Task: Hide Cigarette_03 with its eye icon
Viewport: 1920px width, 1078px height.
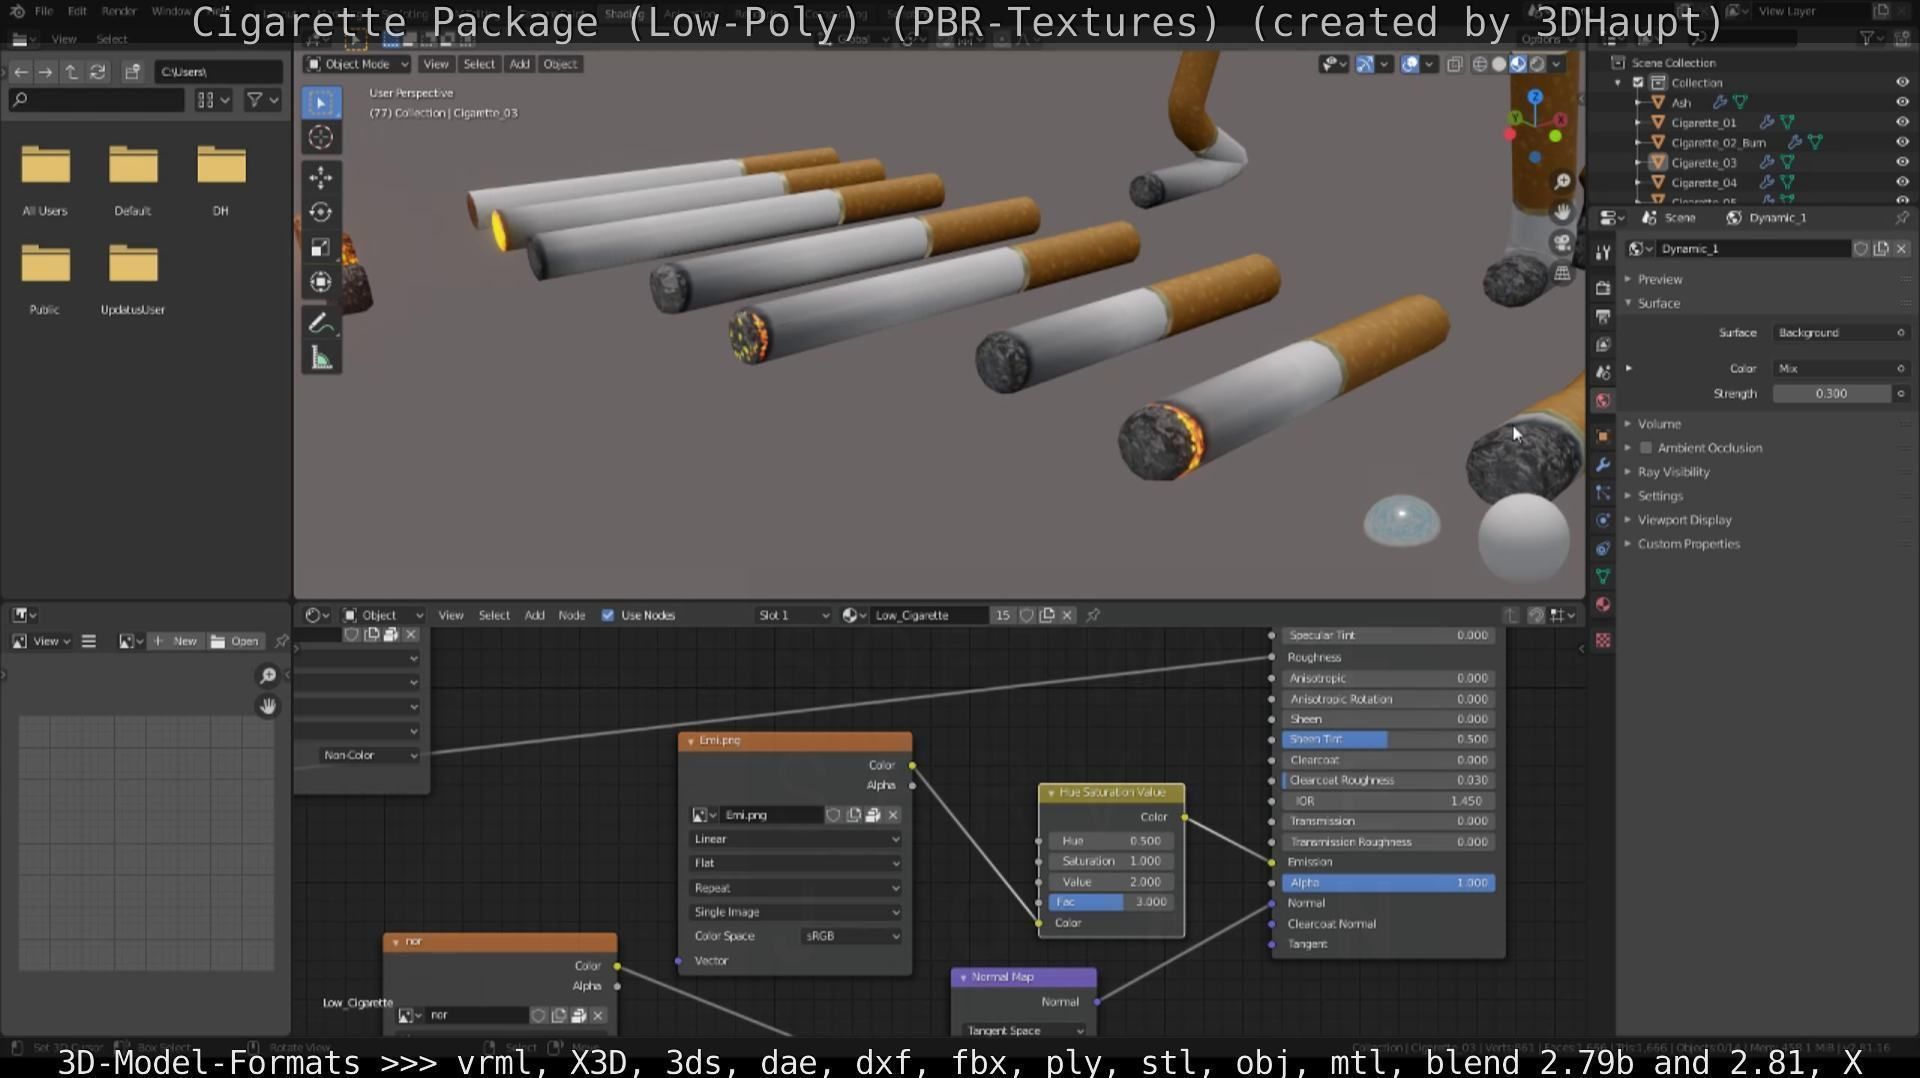Action: (1902, 163)
